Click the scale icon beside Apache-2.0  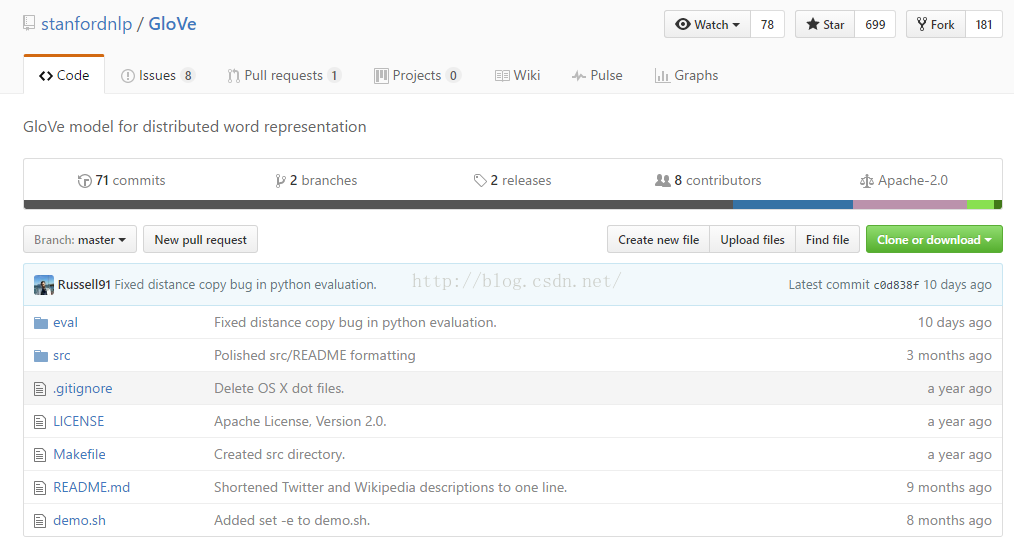click(x=867, y=181)
